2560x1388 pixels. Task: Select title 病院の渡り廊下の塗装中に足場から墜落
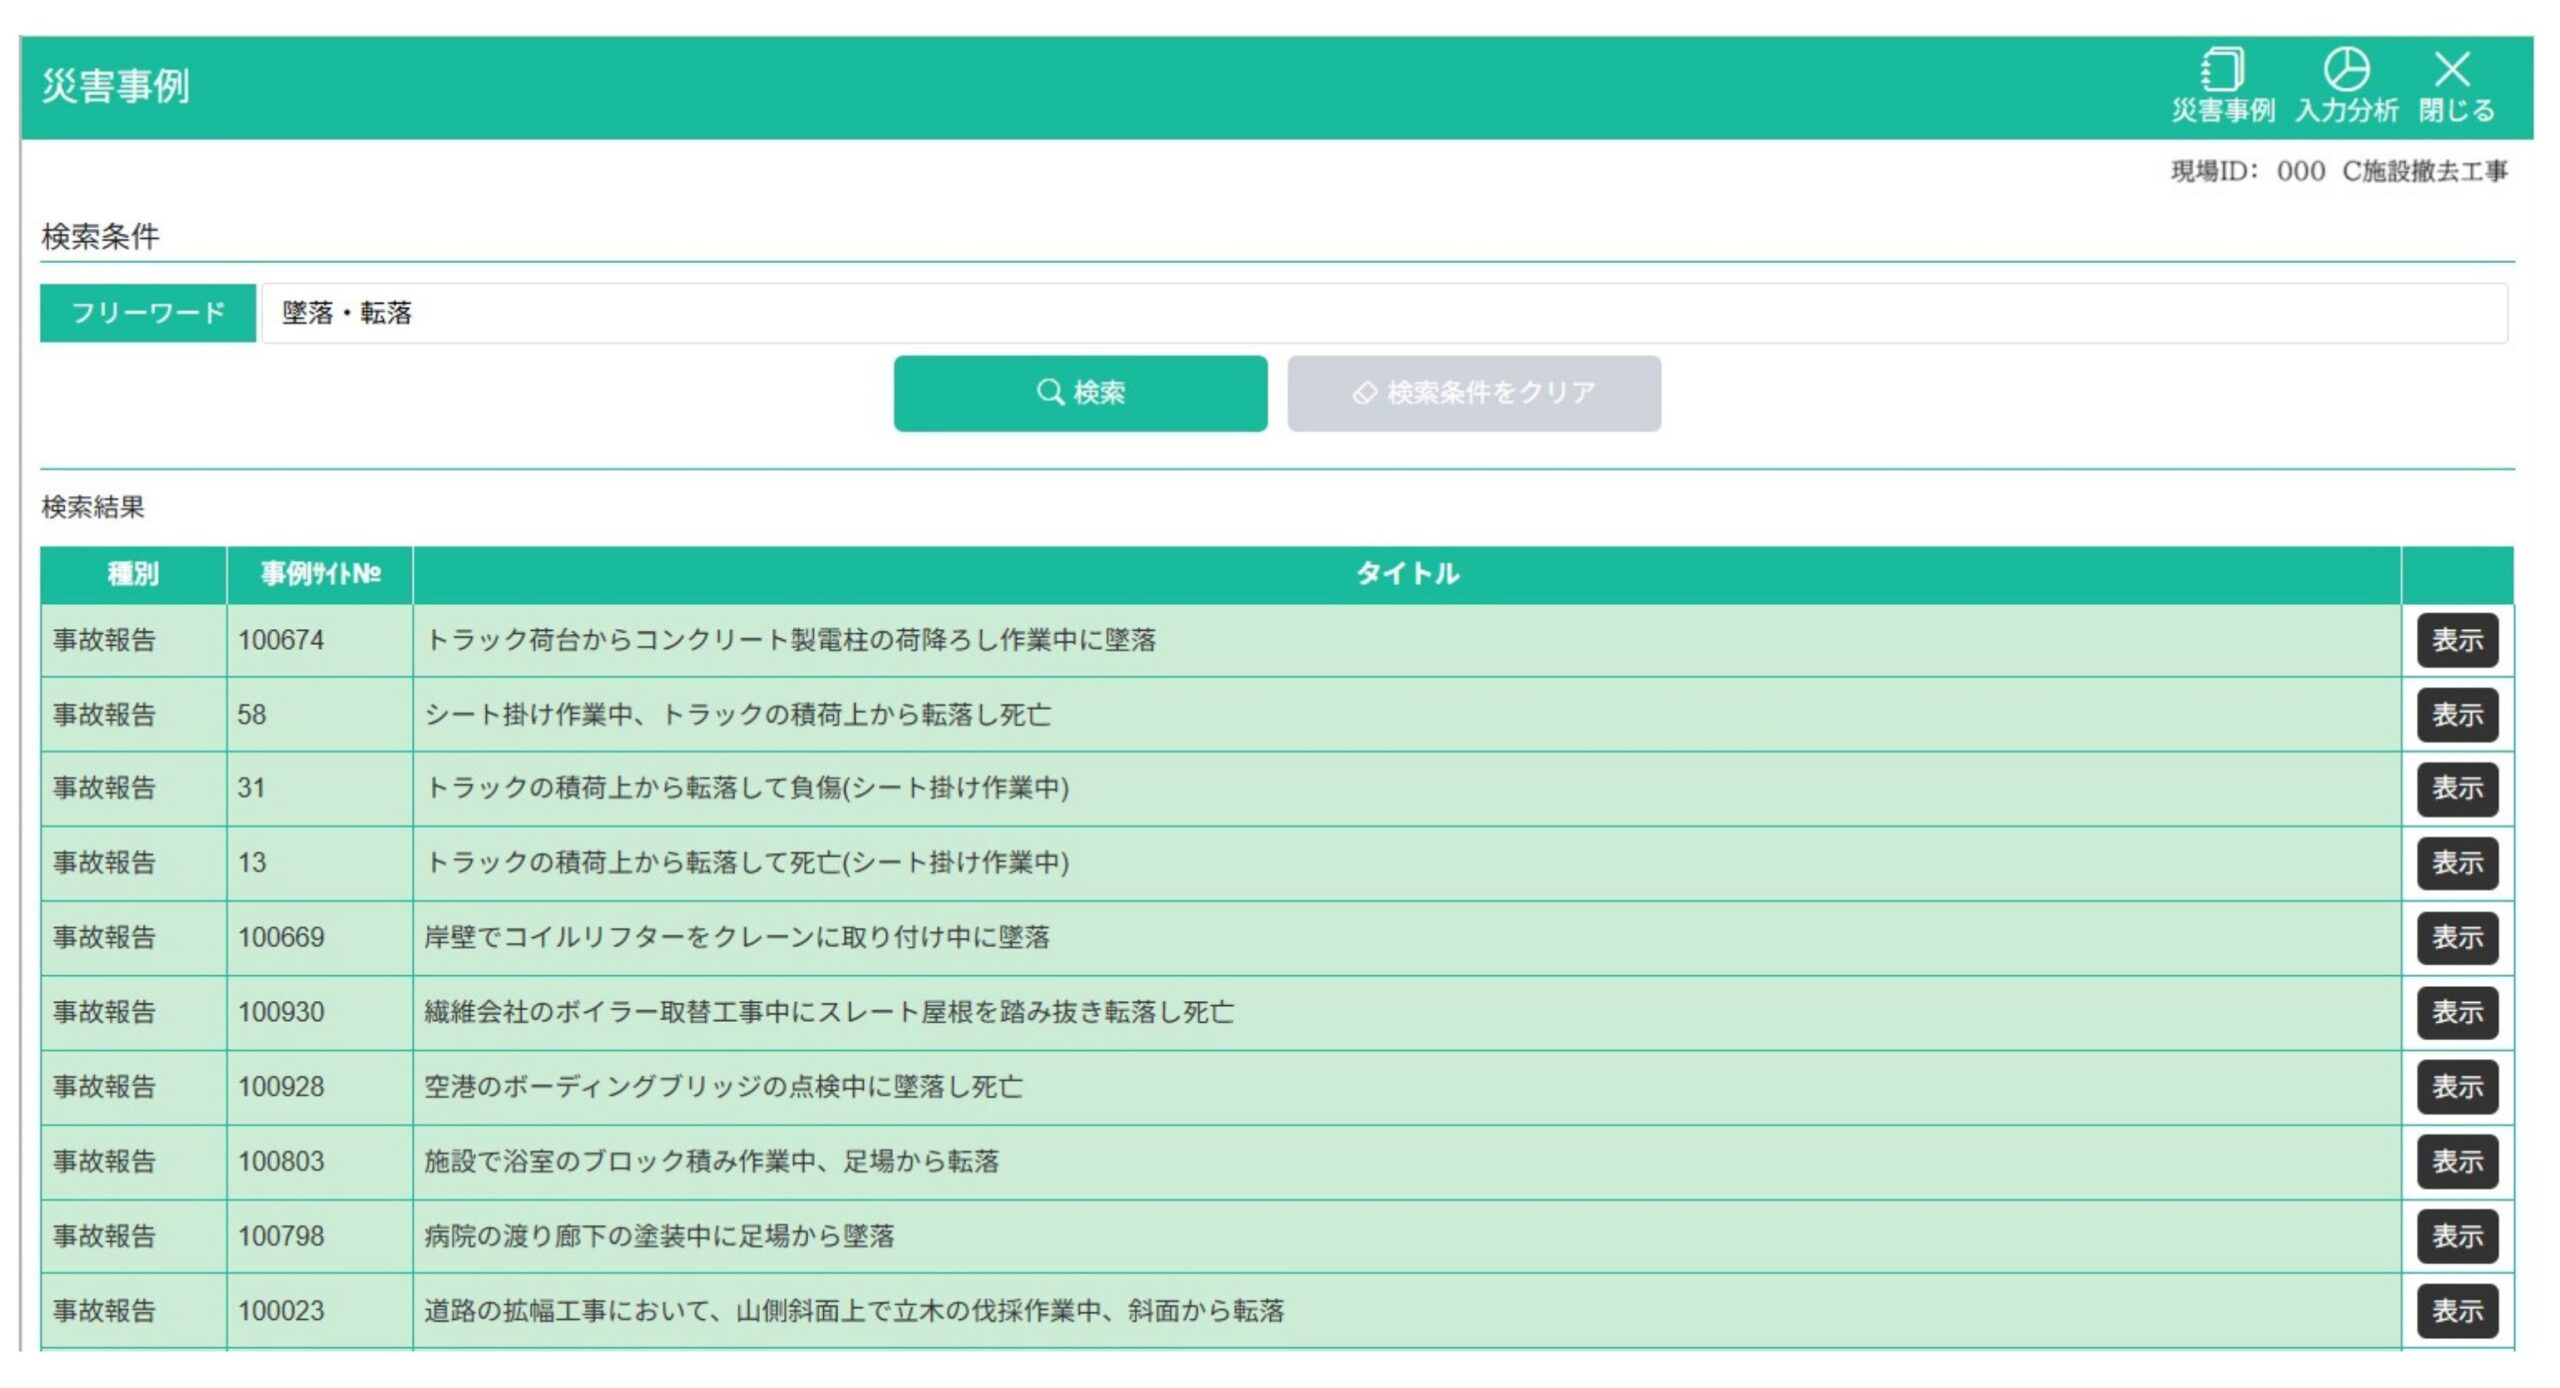[x=660, y=1236]
